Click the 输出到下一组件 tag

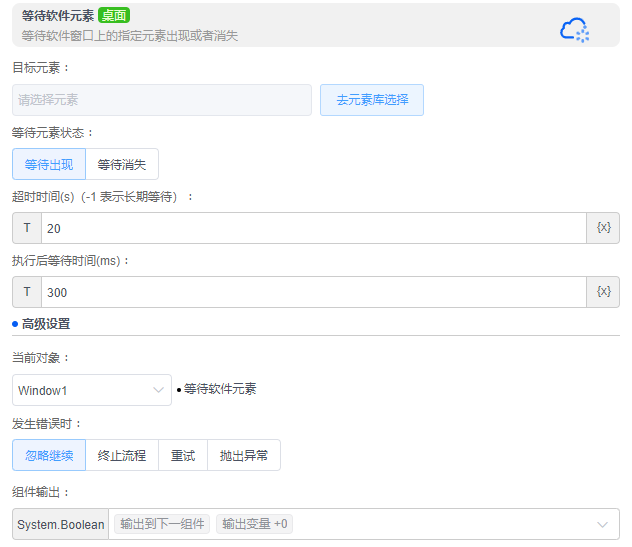[162, 524]
